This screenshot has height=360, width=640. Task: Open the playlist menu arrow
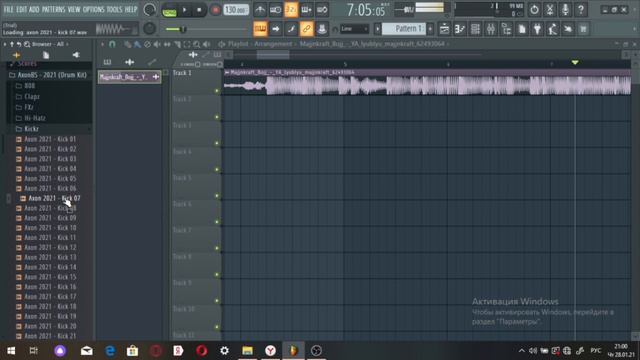point(102,44)
